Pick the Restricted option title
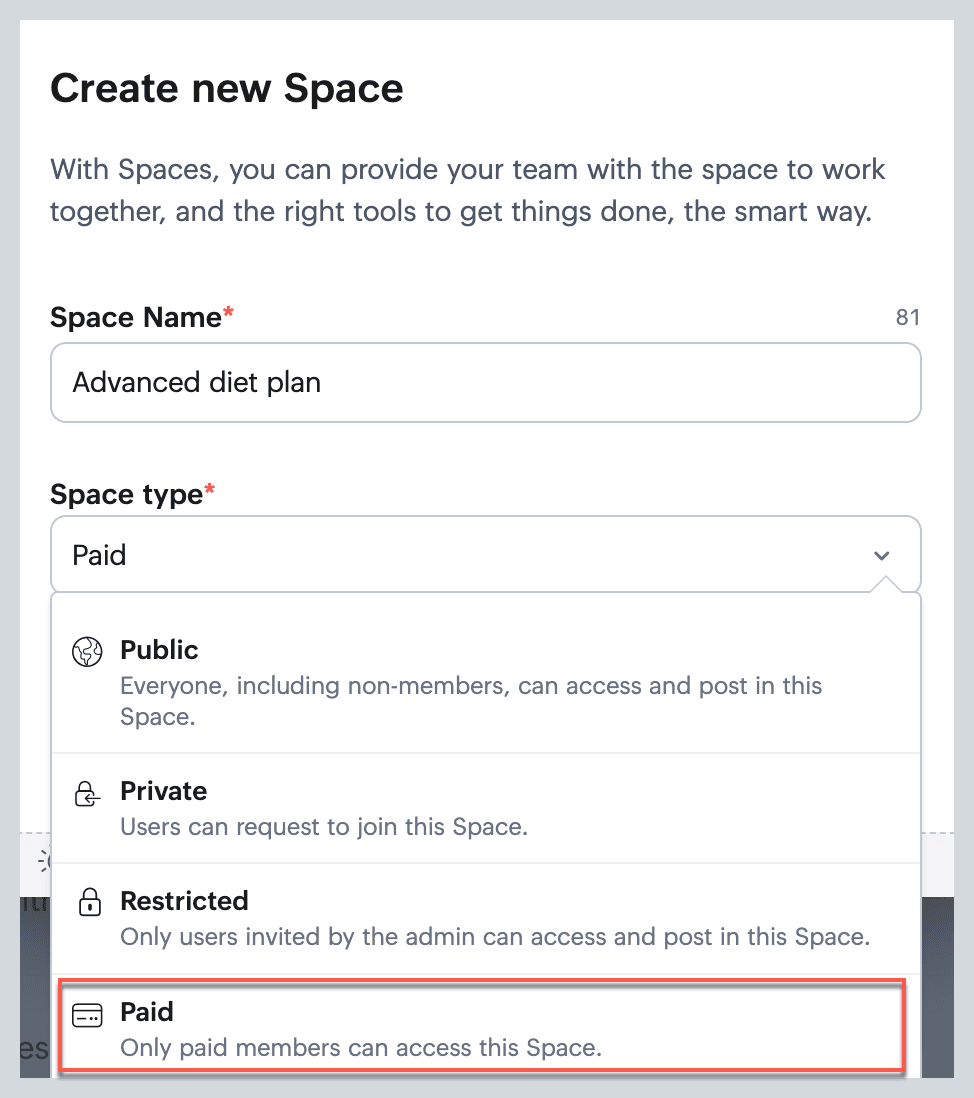Viewport: 974px width, 1098px height. click(x=184, y=901)
